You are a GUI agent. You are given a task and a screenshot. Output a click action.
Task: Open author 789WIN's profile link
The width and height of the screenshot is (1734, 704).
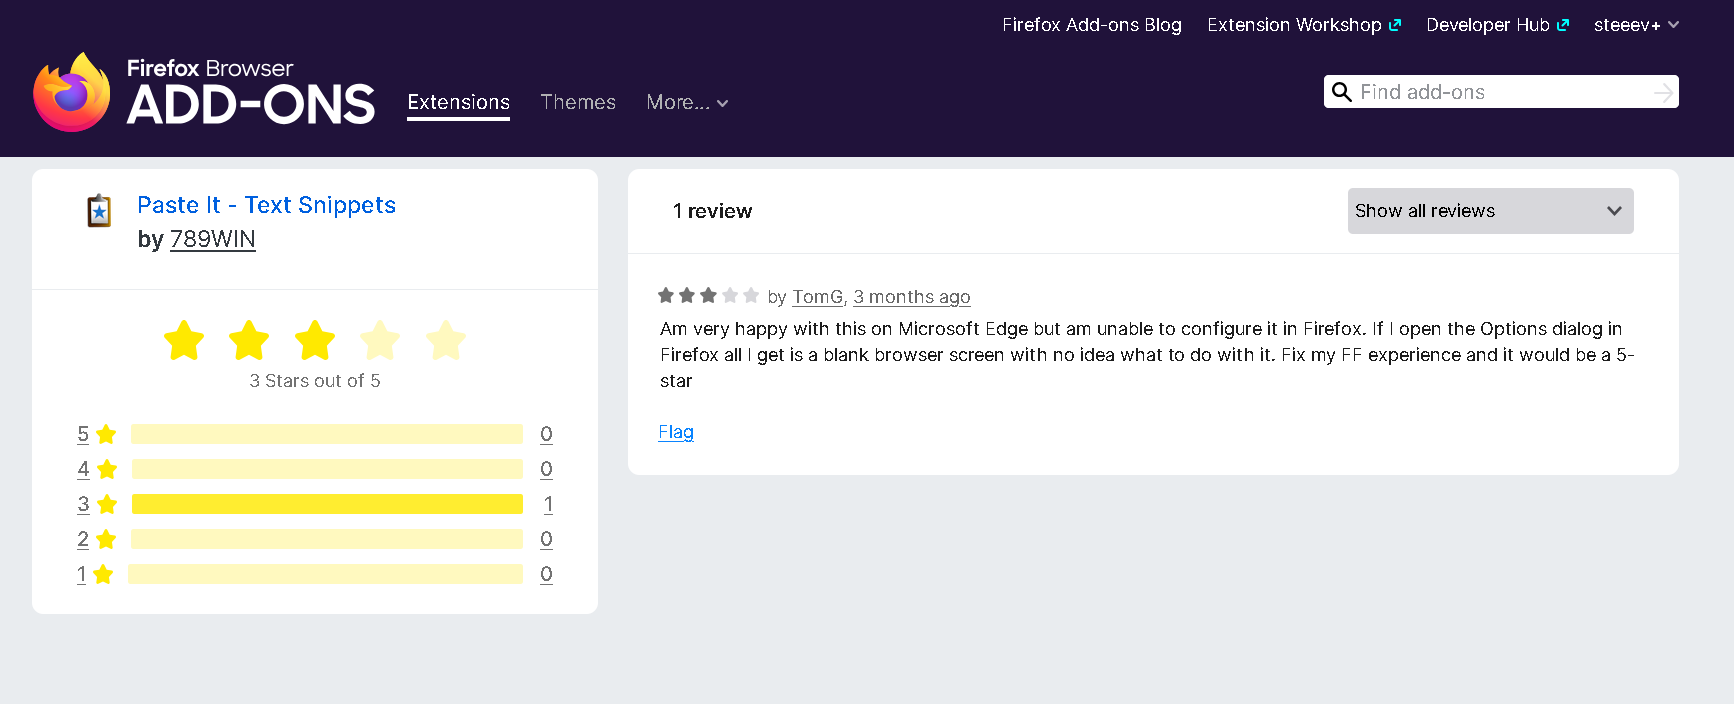pyautogui.click(x=213, y=239)
